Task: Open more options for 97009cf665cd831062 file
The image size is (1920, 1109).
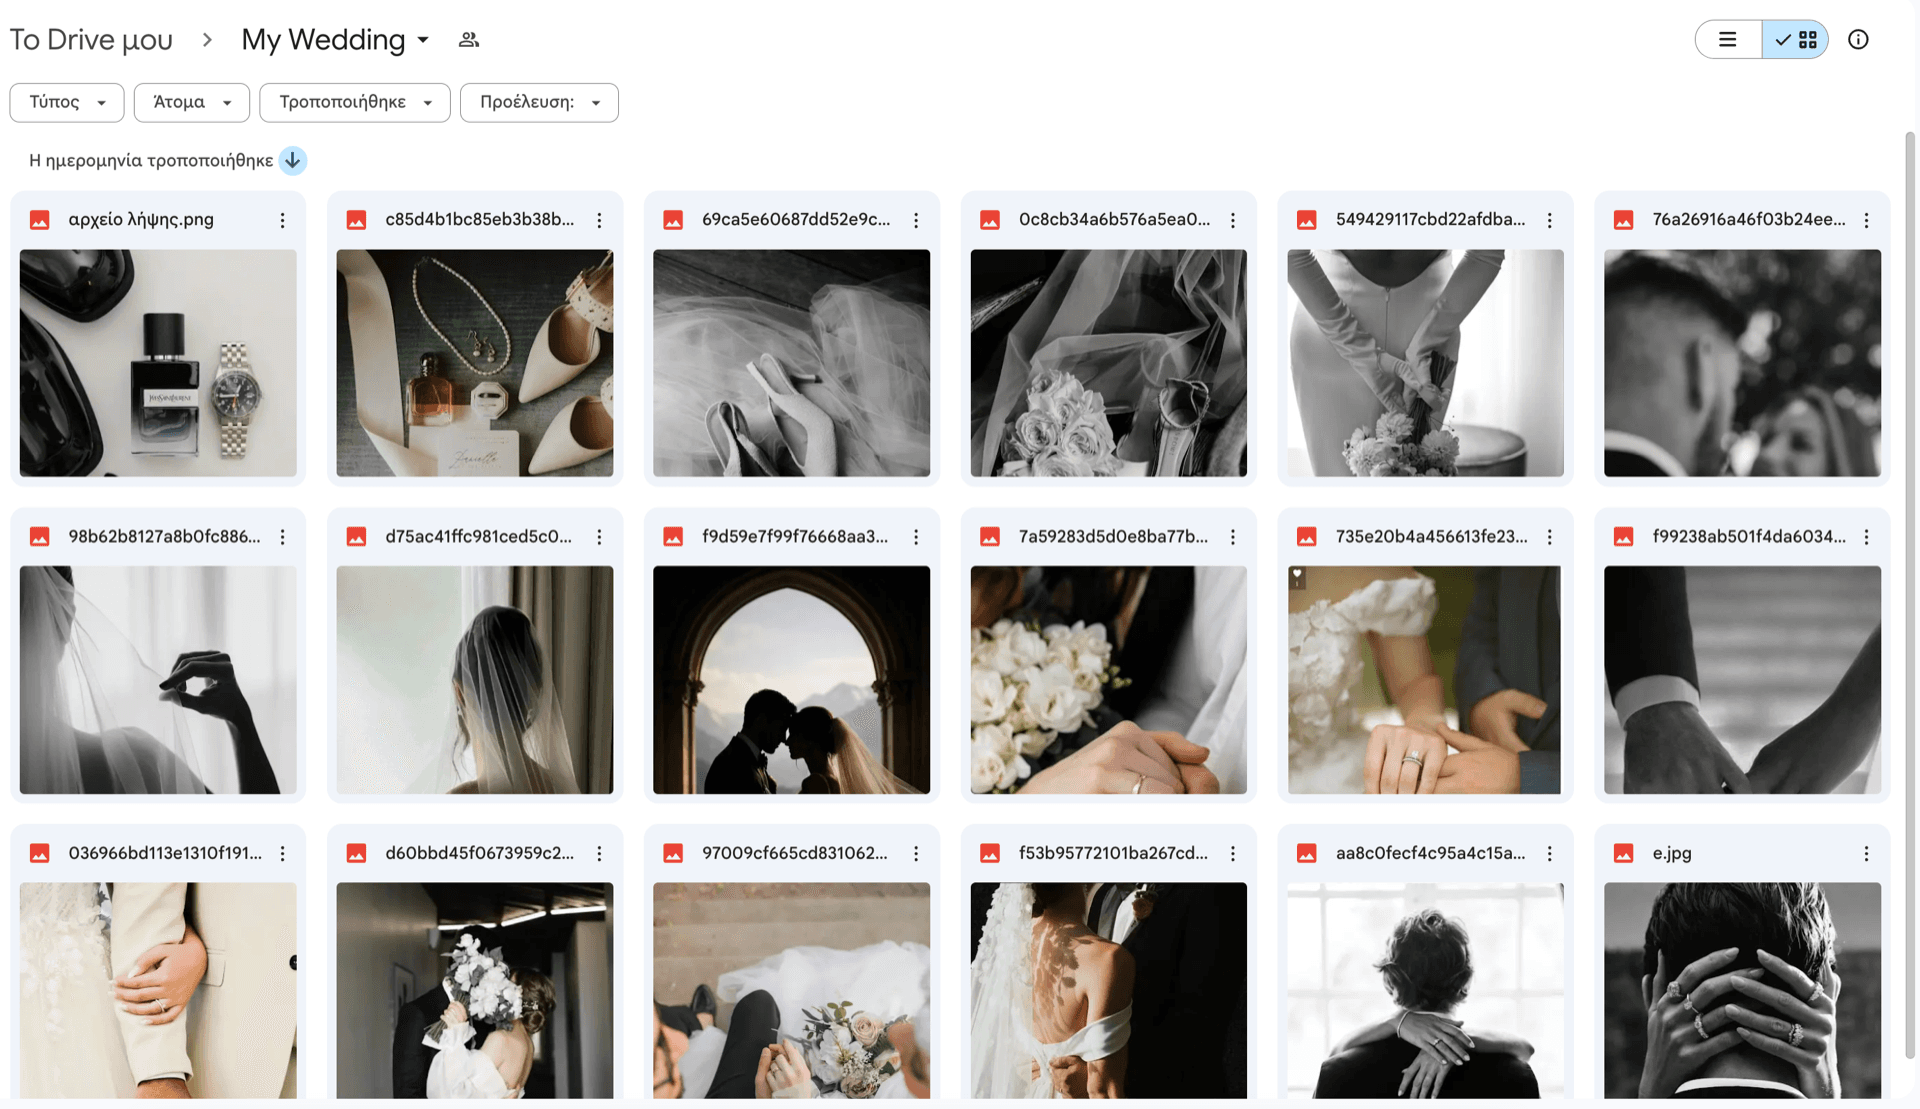Action: 916,853
